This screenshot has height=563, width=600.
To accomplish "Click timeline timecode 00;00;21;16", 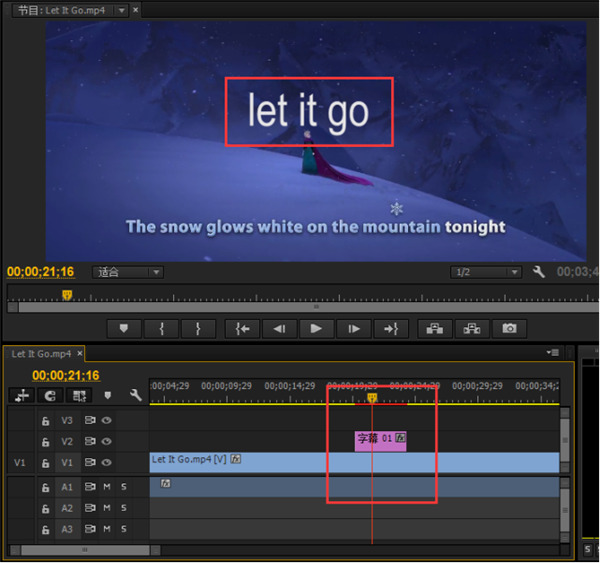I will [x=66, y=375].
